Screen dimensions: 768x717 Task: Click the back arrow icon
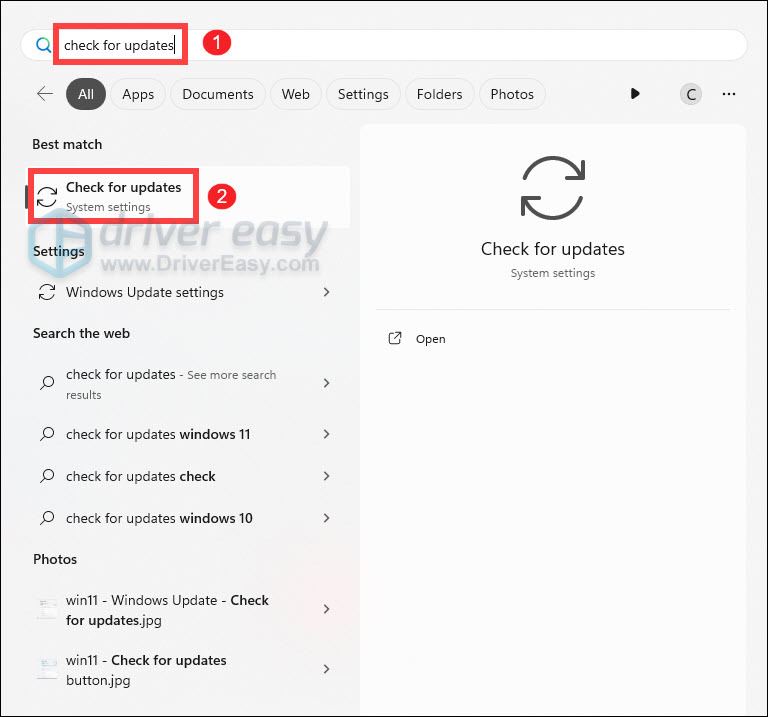tap(44, 94)
